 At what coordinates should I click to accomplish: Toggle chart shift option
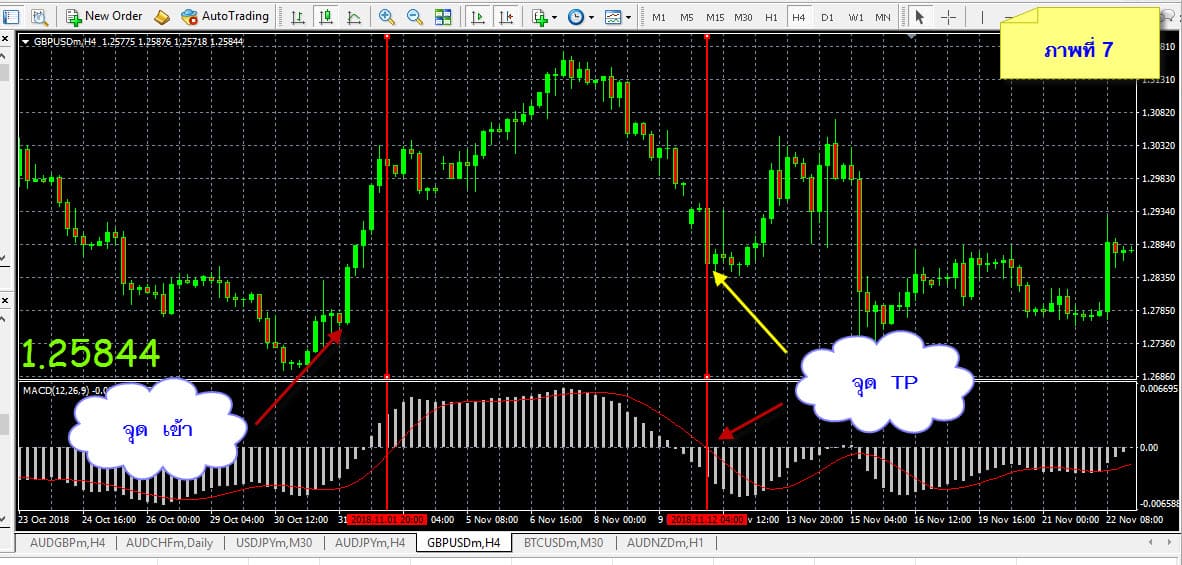click(507, 17)
